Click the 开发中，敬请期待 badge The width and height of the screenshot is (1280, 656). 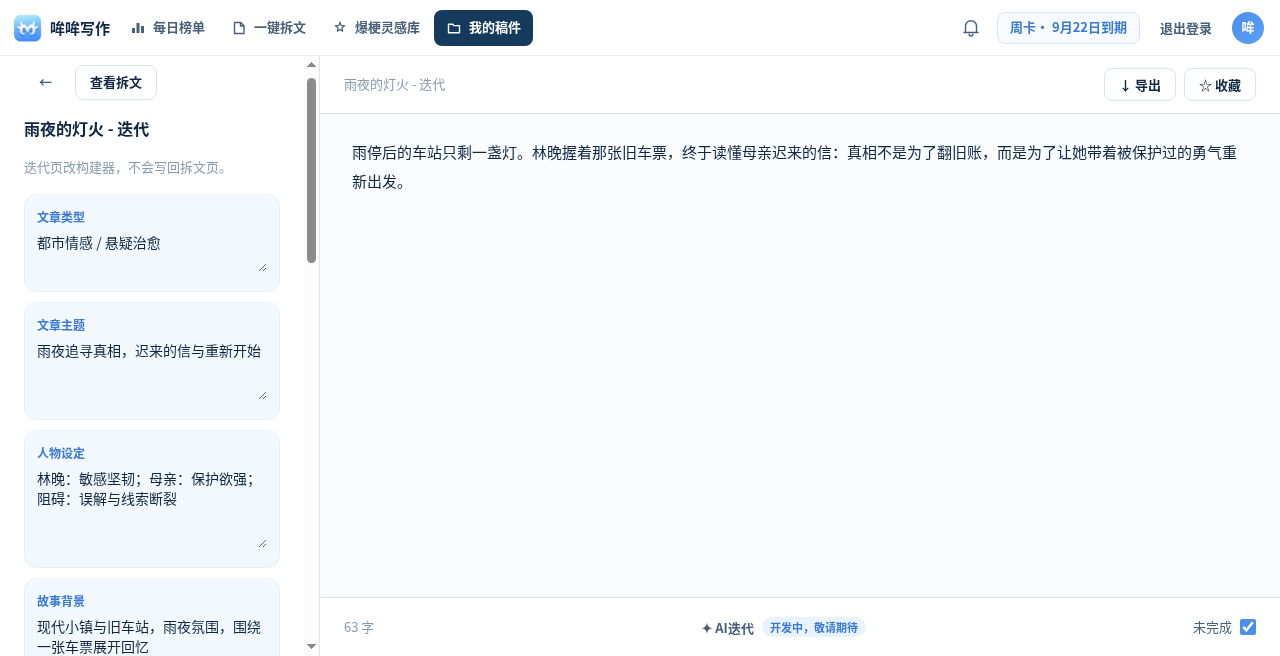tap(814, 628)
